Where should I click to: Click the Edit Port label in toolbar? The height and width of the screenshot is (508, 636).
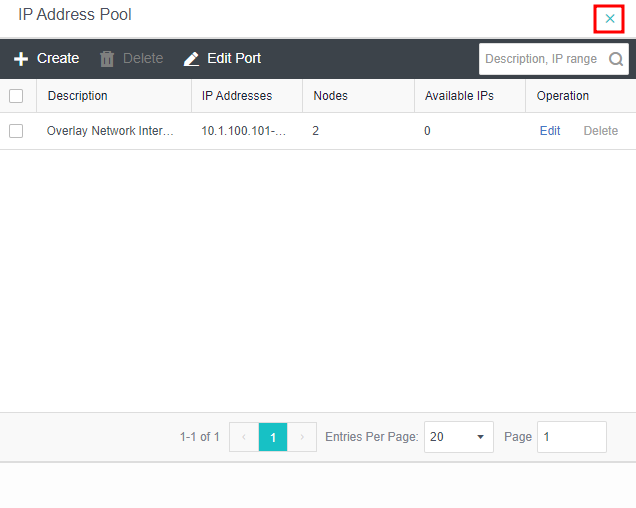point(234,58)
